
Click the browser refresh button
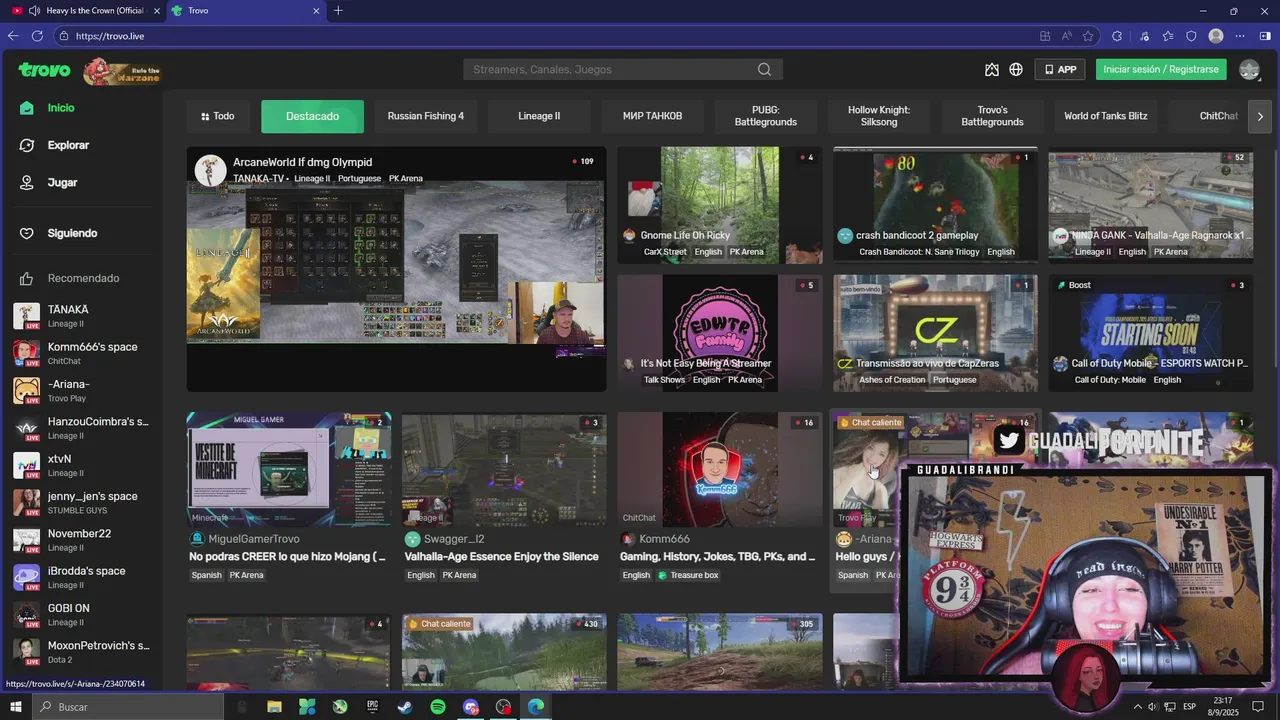(37, 36)
